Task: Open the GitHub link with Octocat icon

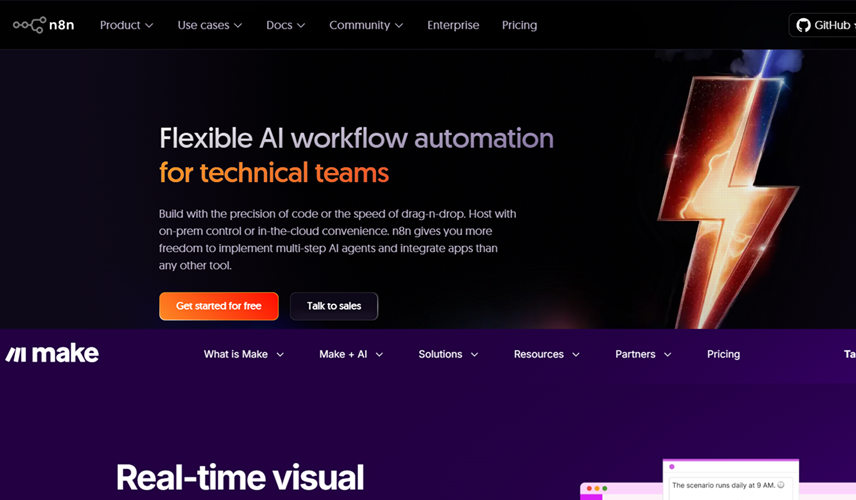Action: (x=823, y=25)
